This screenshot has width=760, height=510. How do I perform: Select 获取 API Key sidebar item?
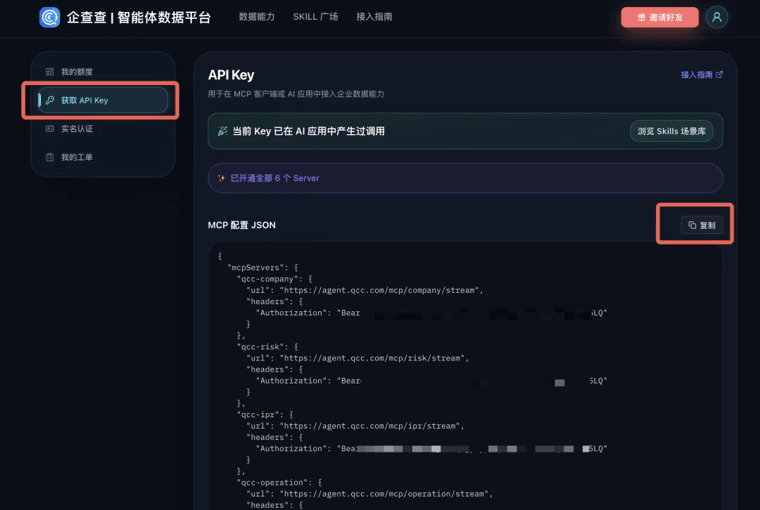[103, 100]
